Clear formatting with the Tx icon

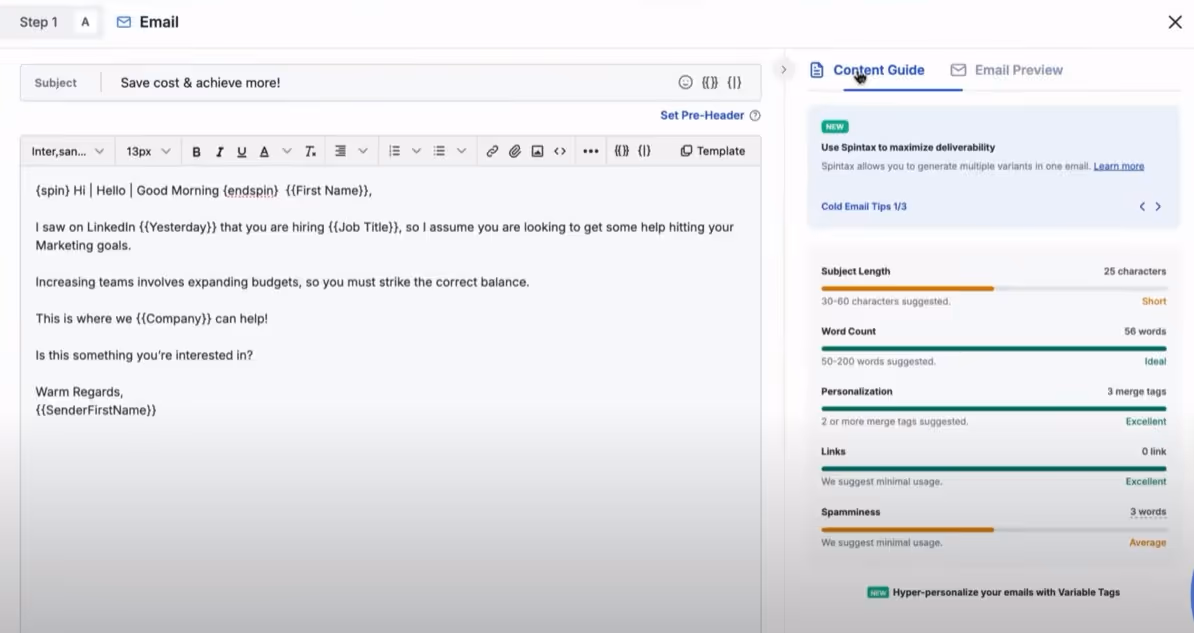pyautogui.click(x=310, y=150)
